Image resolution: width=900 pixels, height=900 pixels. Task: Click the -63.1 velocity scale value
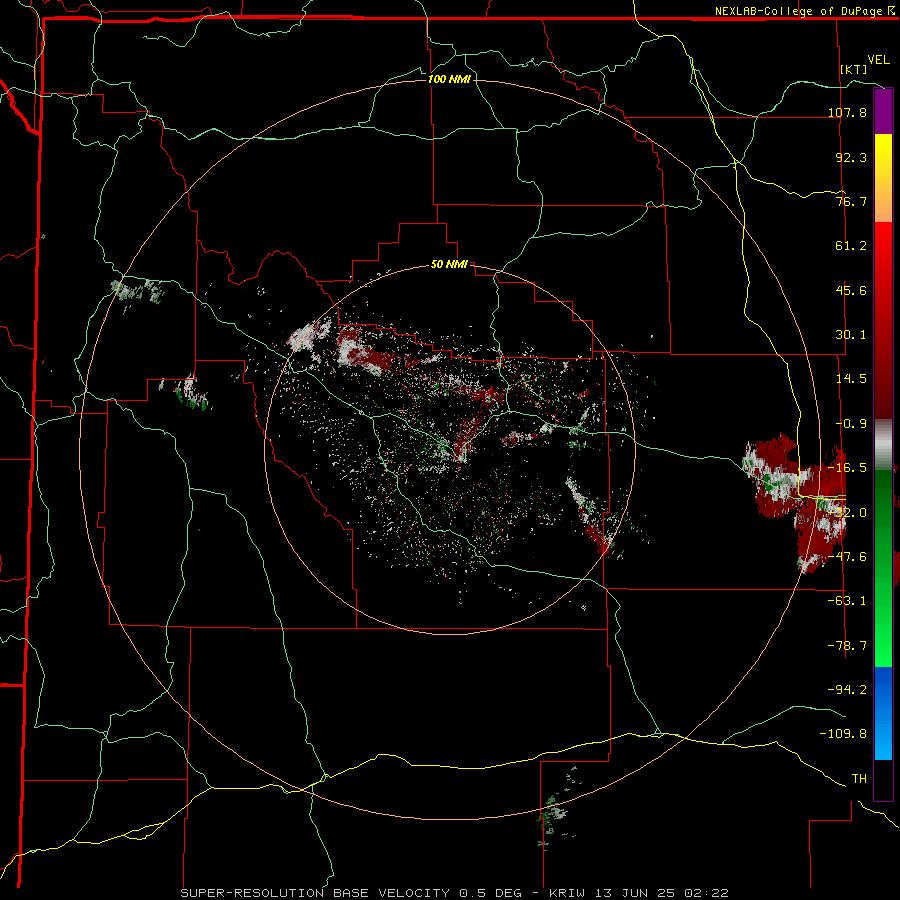[848, 600]
